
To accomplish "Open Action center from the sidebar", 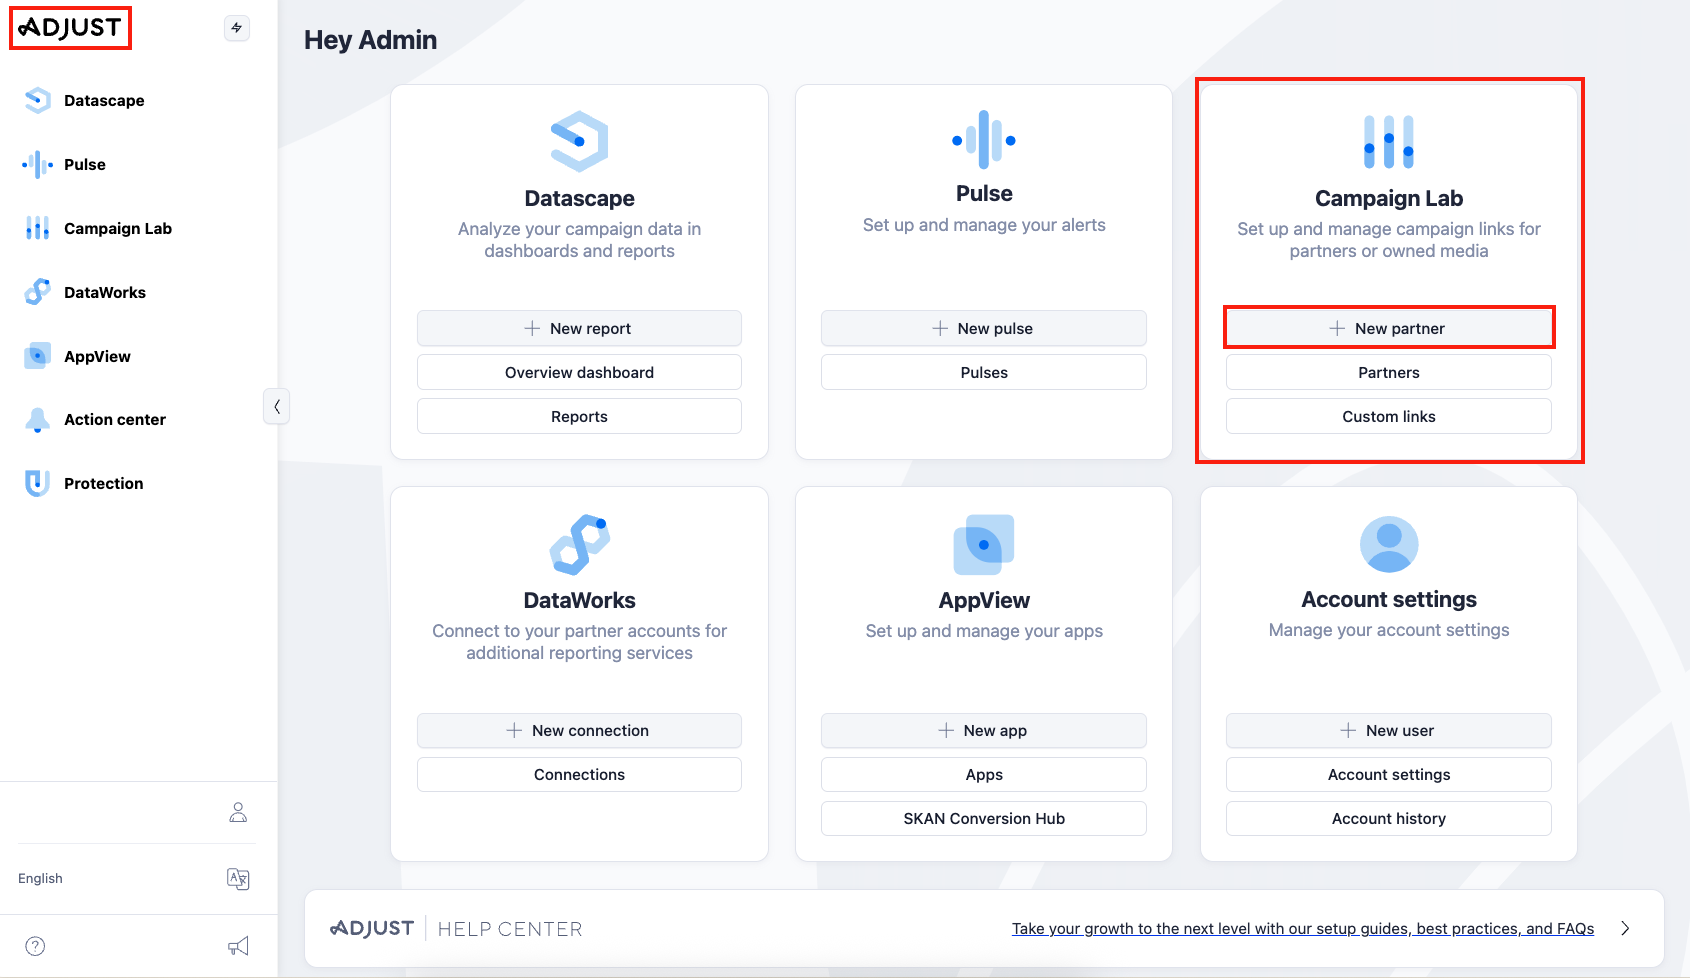I will pyautogui.click(x=115, y=420).
